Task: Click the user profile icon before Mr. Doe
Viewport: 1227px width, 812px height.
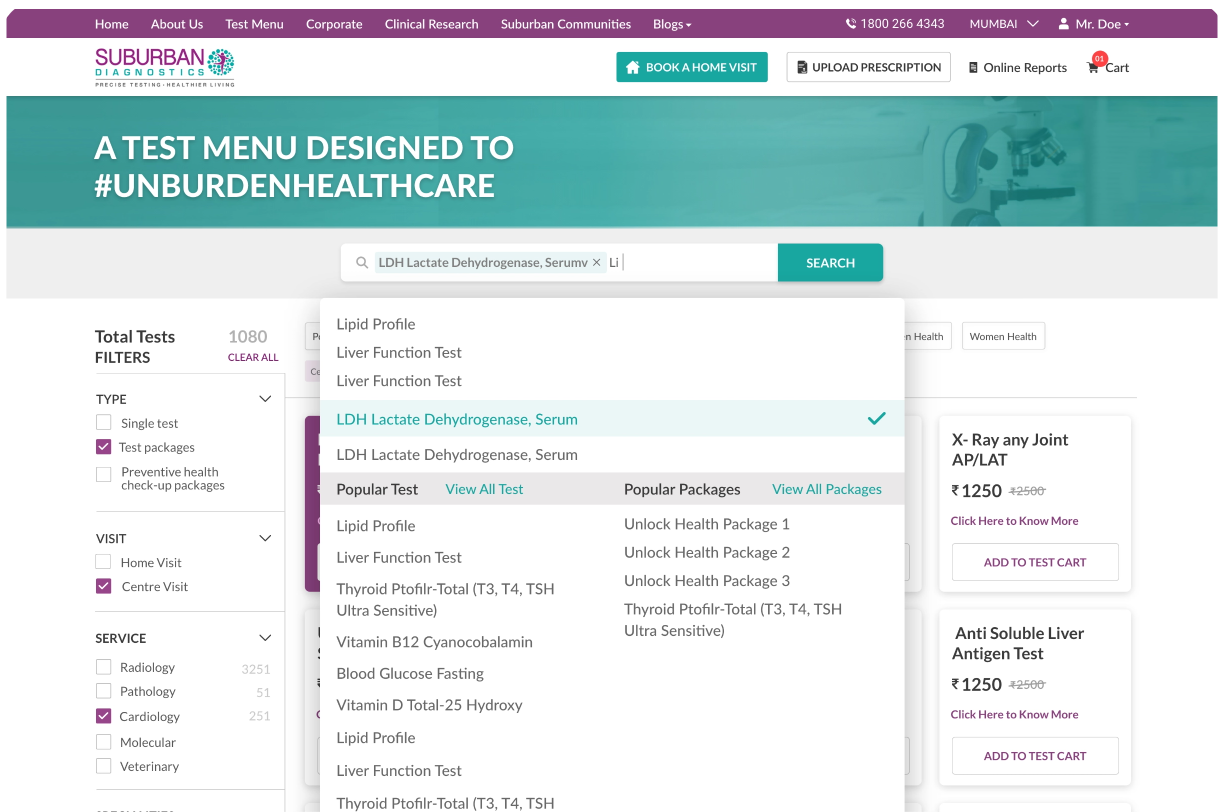Action: [1064, 24]
